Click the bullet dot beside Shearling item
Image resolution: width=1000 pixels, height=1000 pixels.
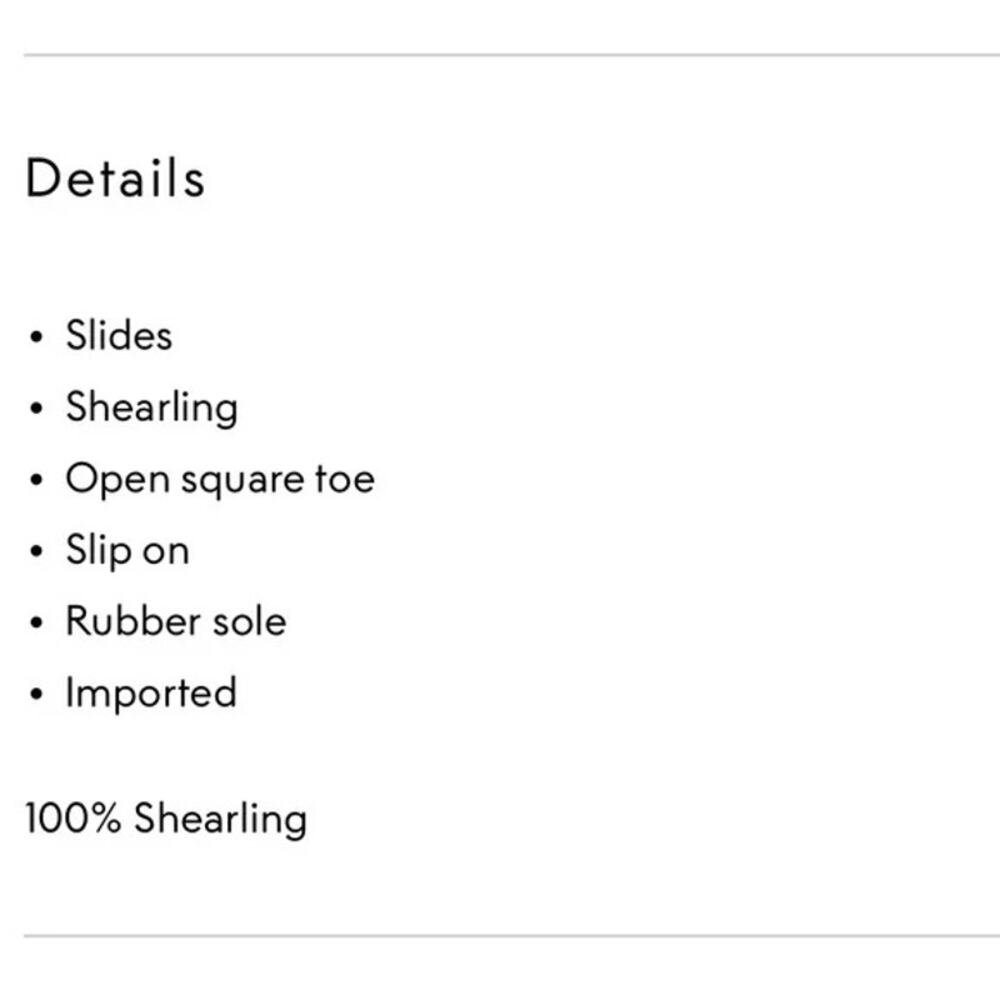(x=37, y=409)
